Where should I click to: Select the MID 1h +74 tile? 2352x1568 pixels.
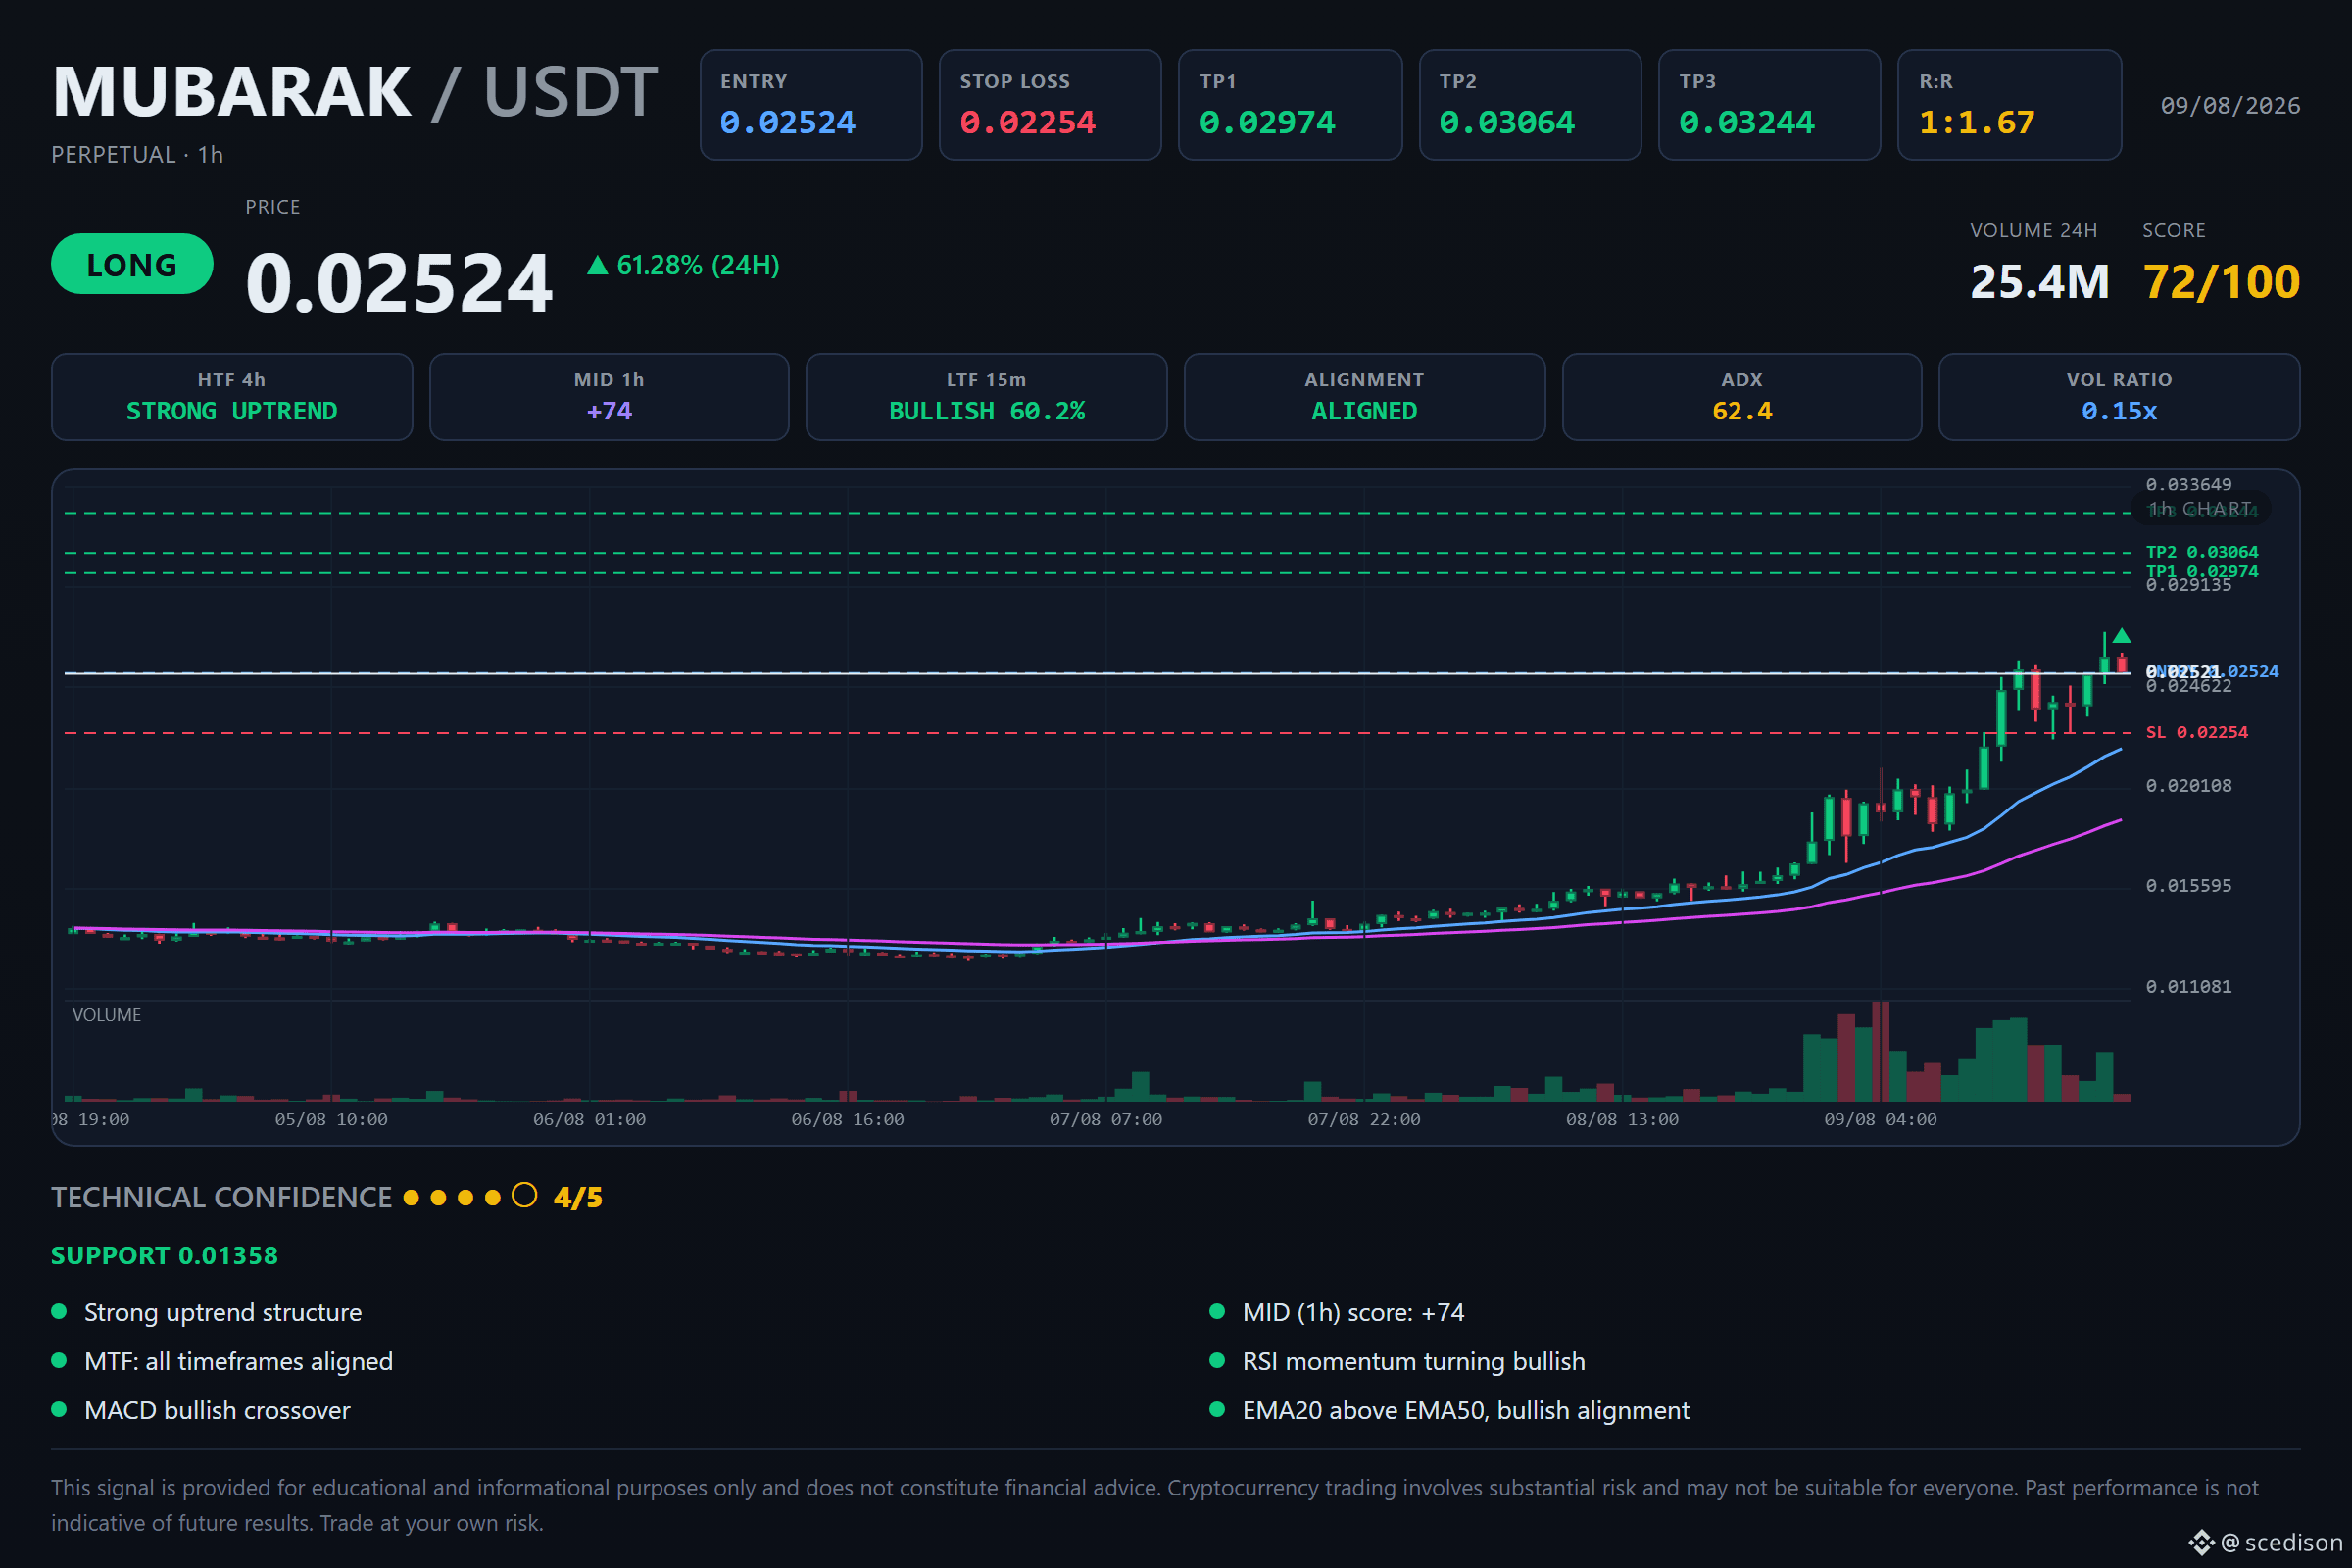click(609, 397)
